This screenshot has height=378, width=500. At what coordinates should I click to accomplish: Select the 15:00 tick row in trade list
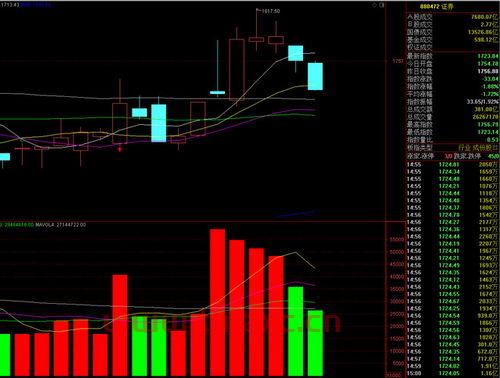click(452, 373)
